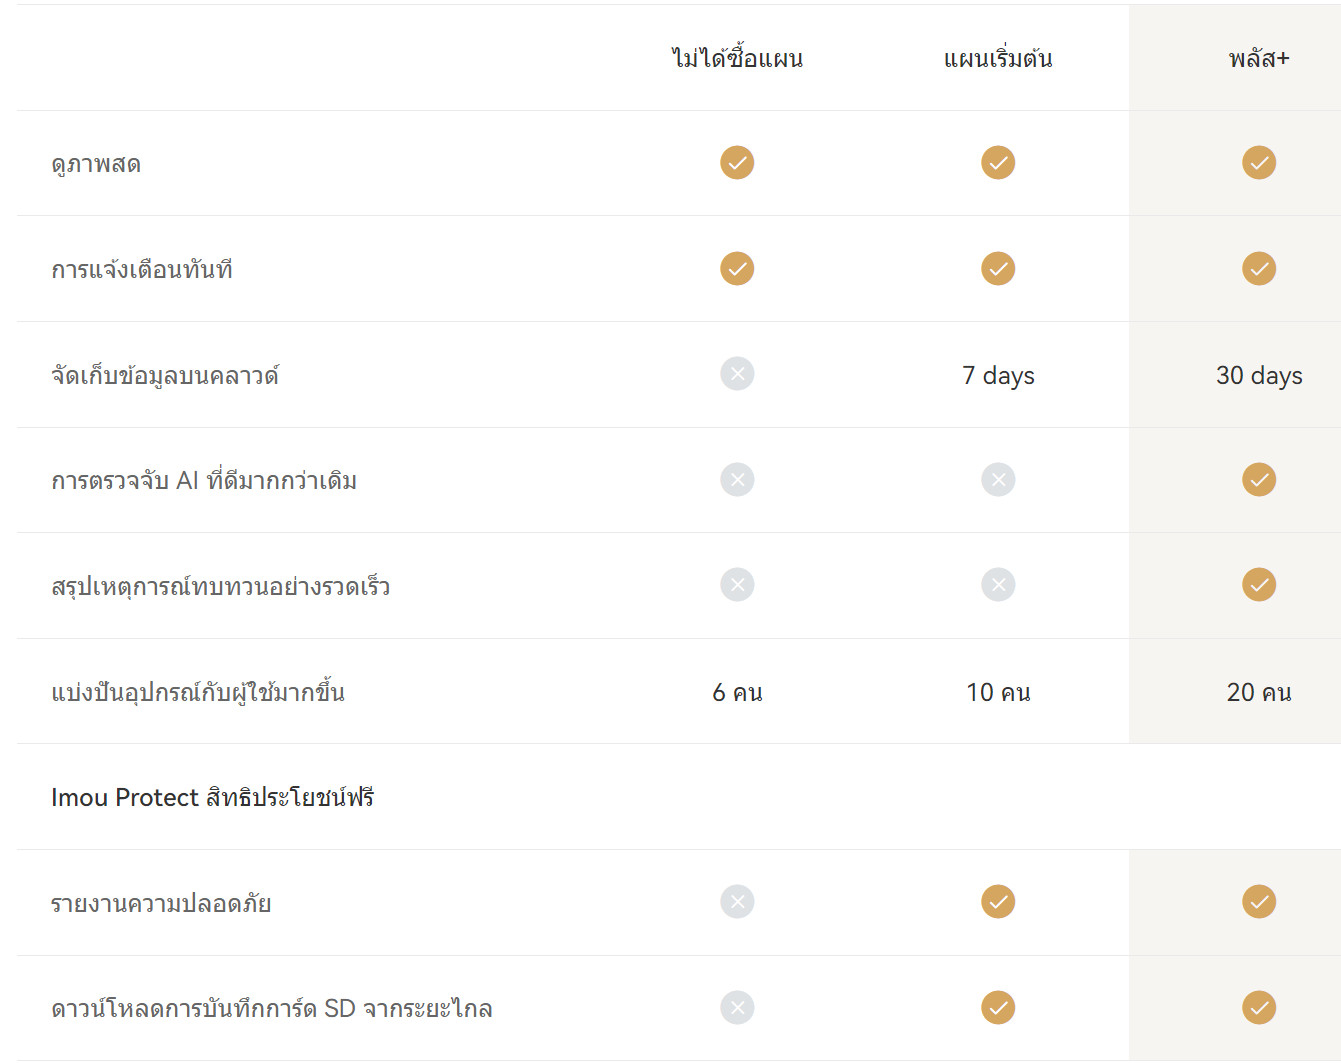Click the checkmark for การแจ้งเตือนทันที under พลัส+

pos(1259,268)
